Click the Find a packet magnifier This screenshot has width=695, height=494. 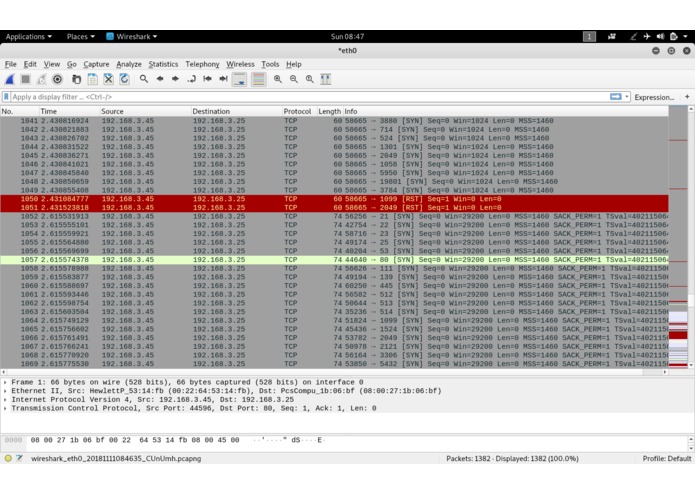144,79
